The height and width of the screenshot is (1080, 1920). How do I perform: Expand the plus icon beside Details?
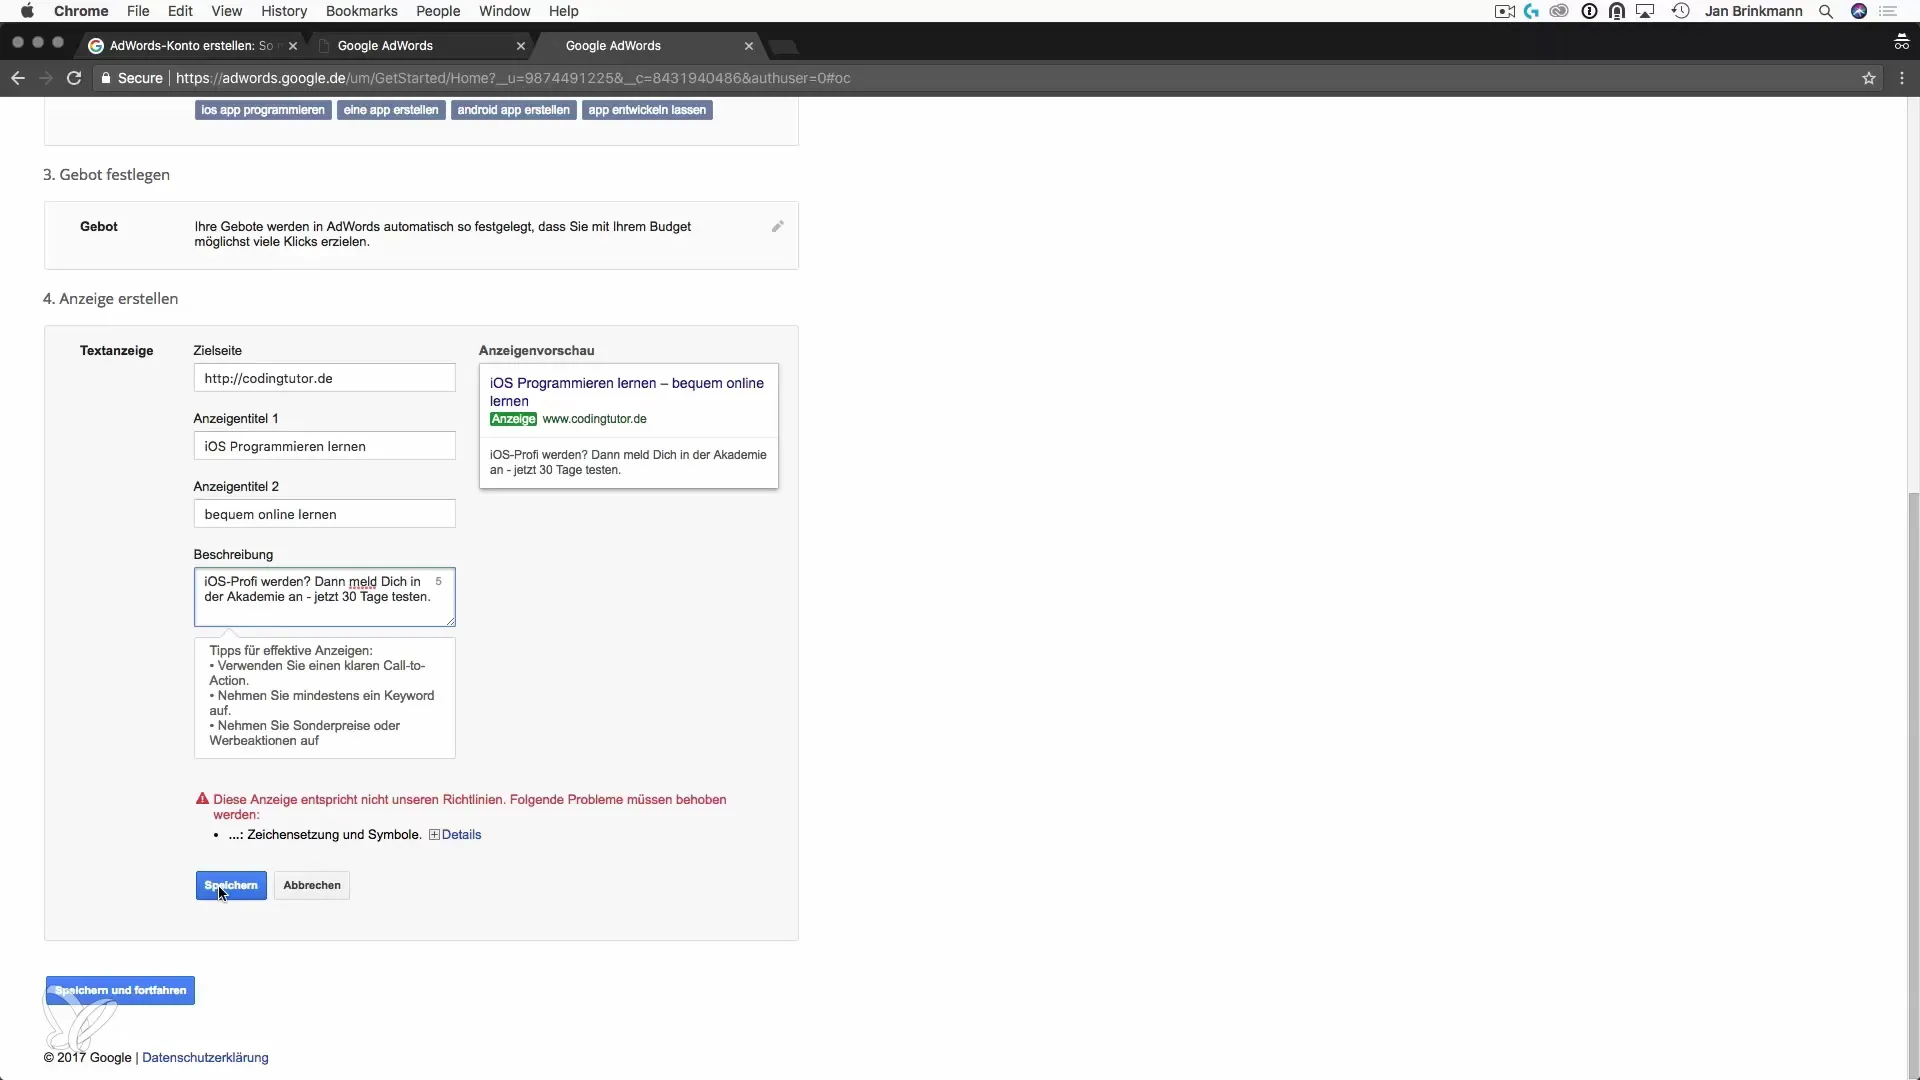pos(434,835)
